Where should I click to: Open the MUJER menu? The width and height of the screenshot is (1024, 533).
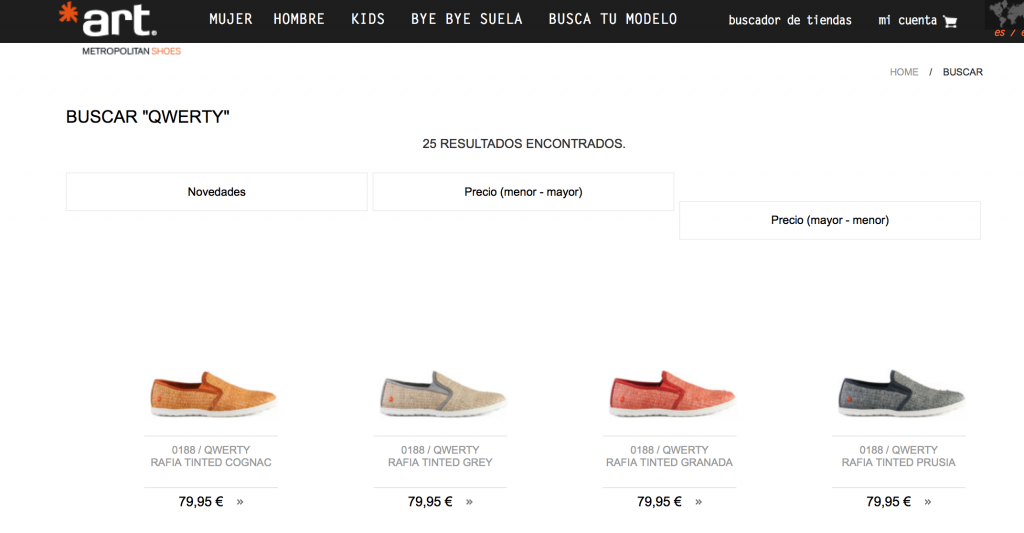[230, 19]
